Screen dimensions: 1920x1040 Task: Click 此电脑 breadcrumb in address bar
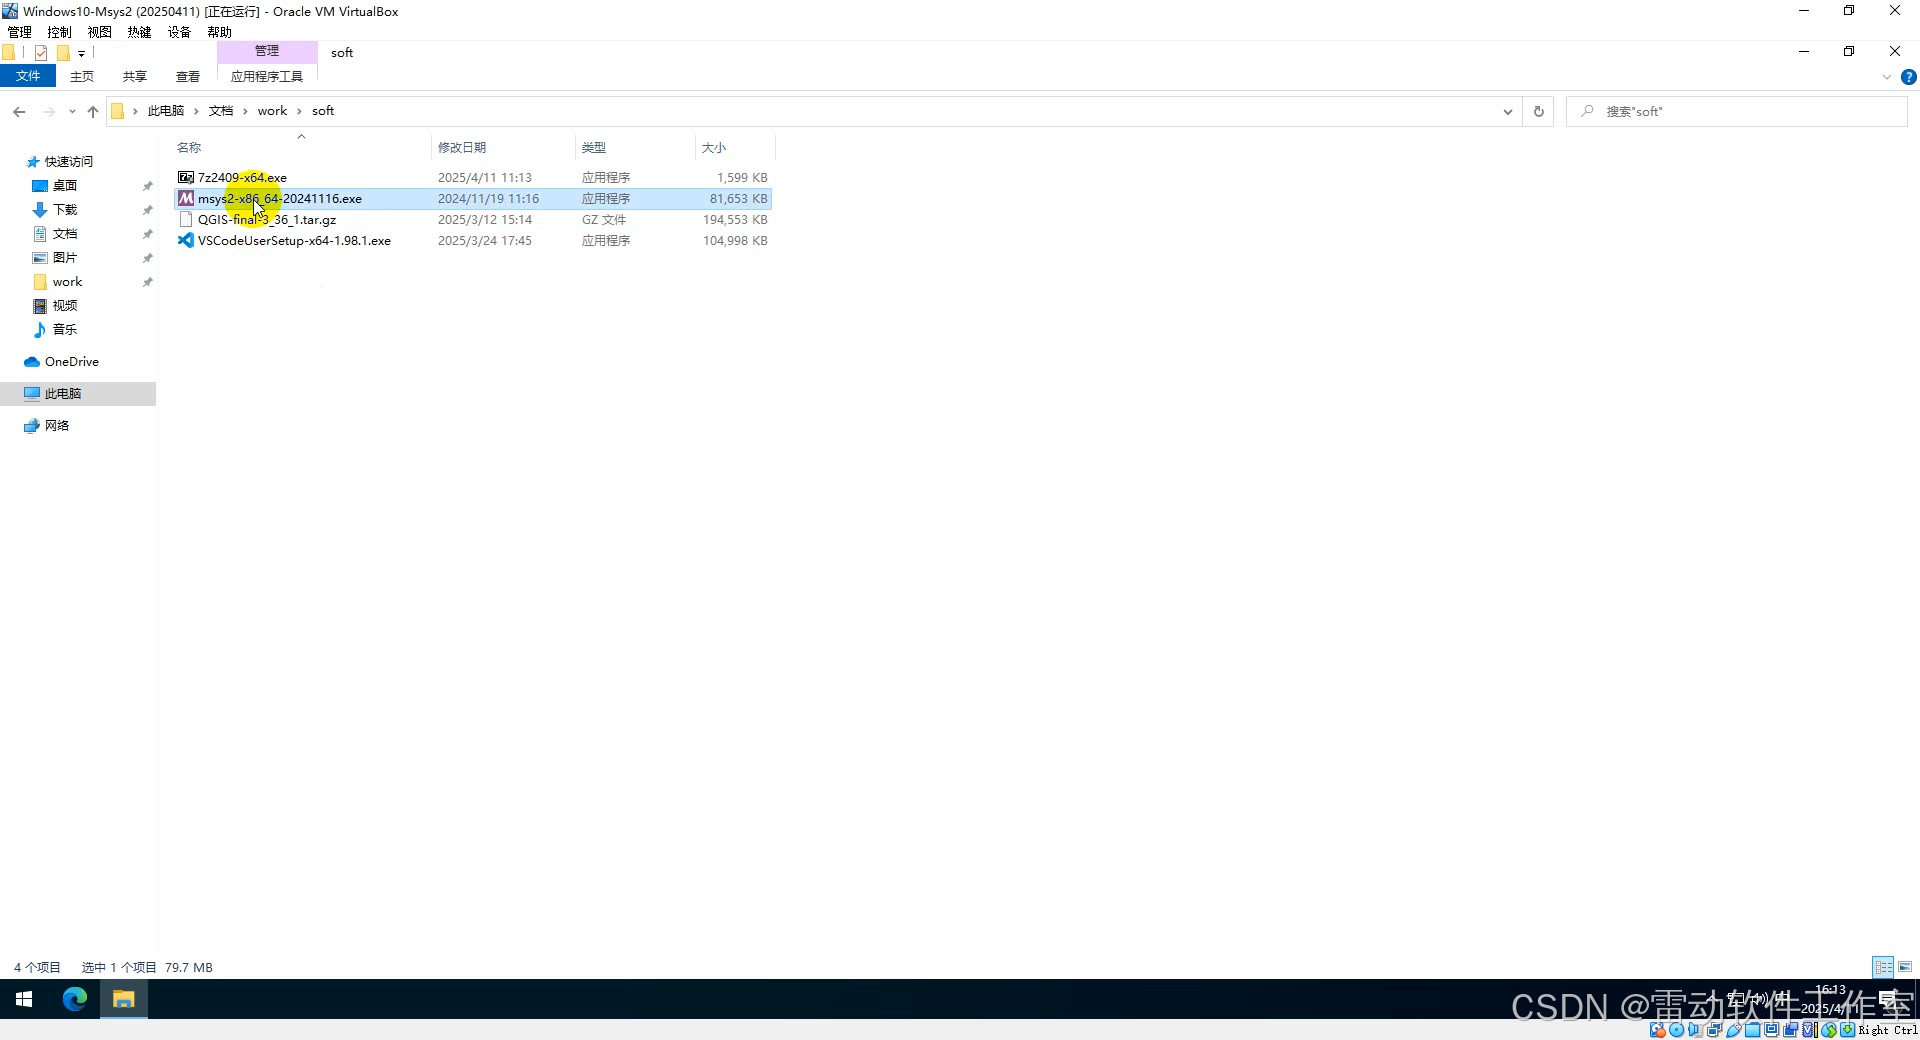coord(166,111)
